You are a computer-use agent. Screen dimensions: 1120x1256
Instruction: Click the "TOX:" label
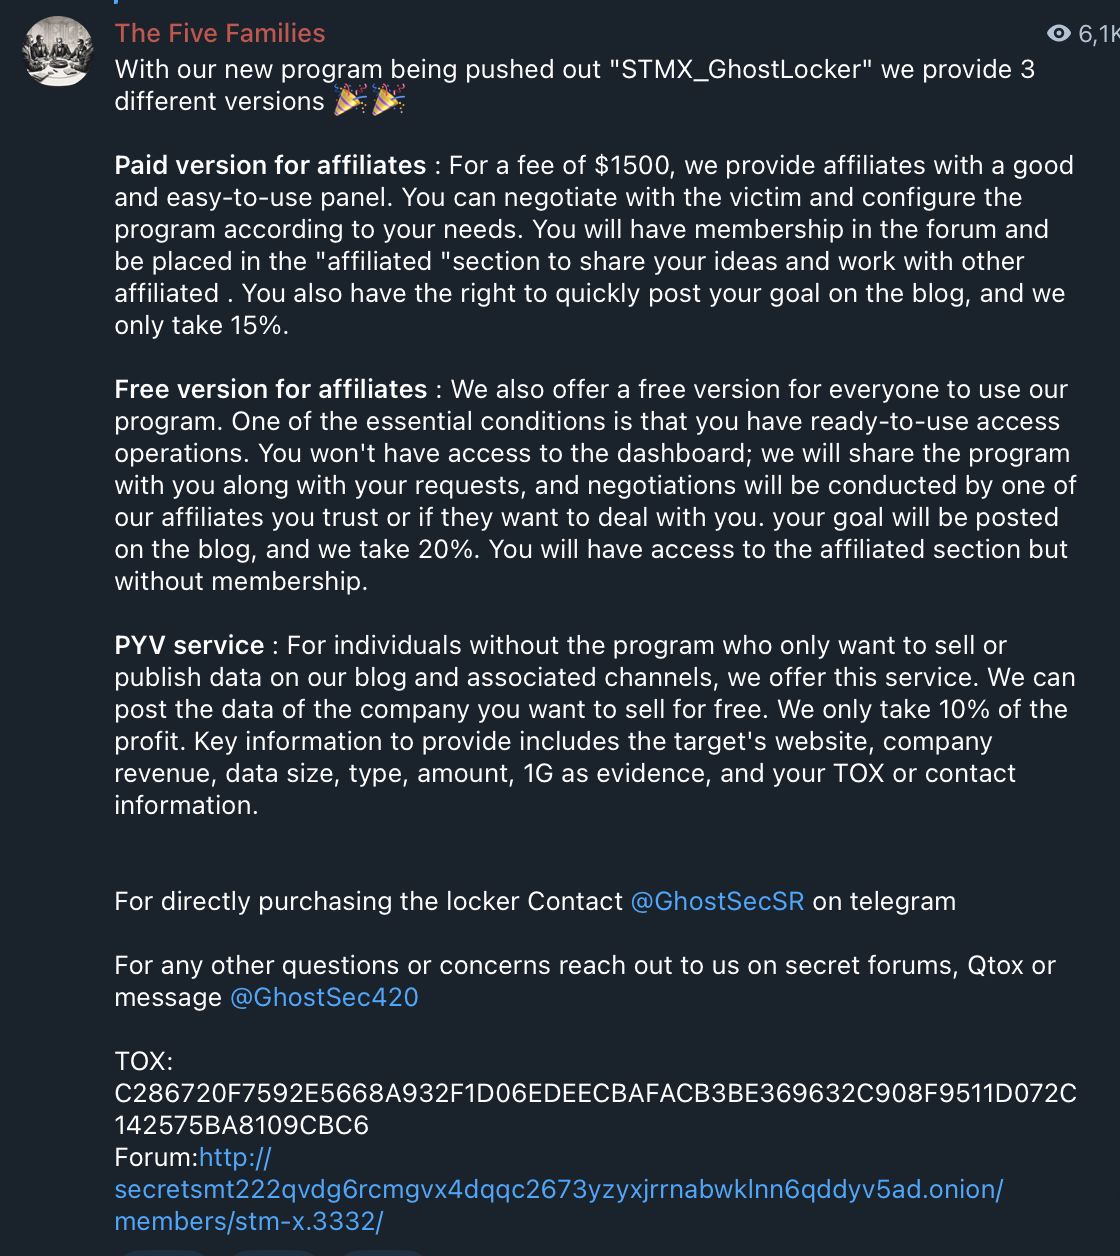point(143,1061)
